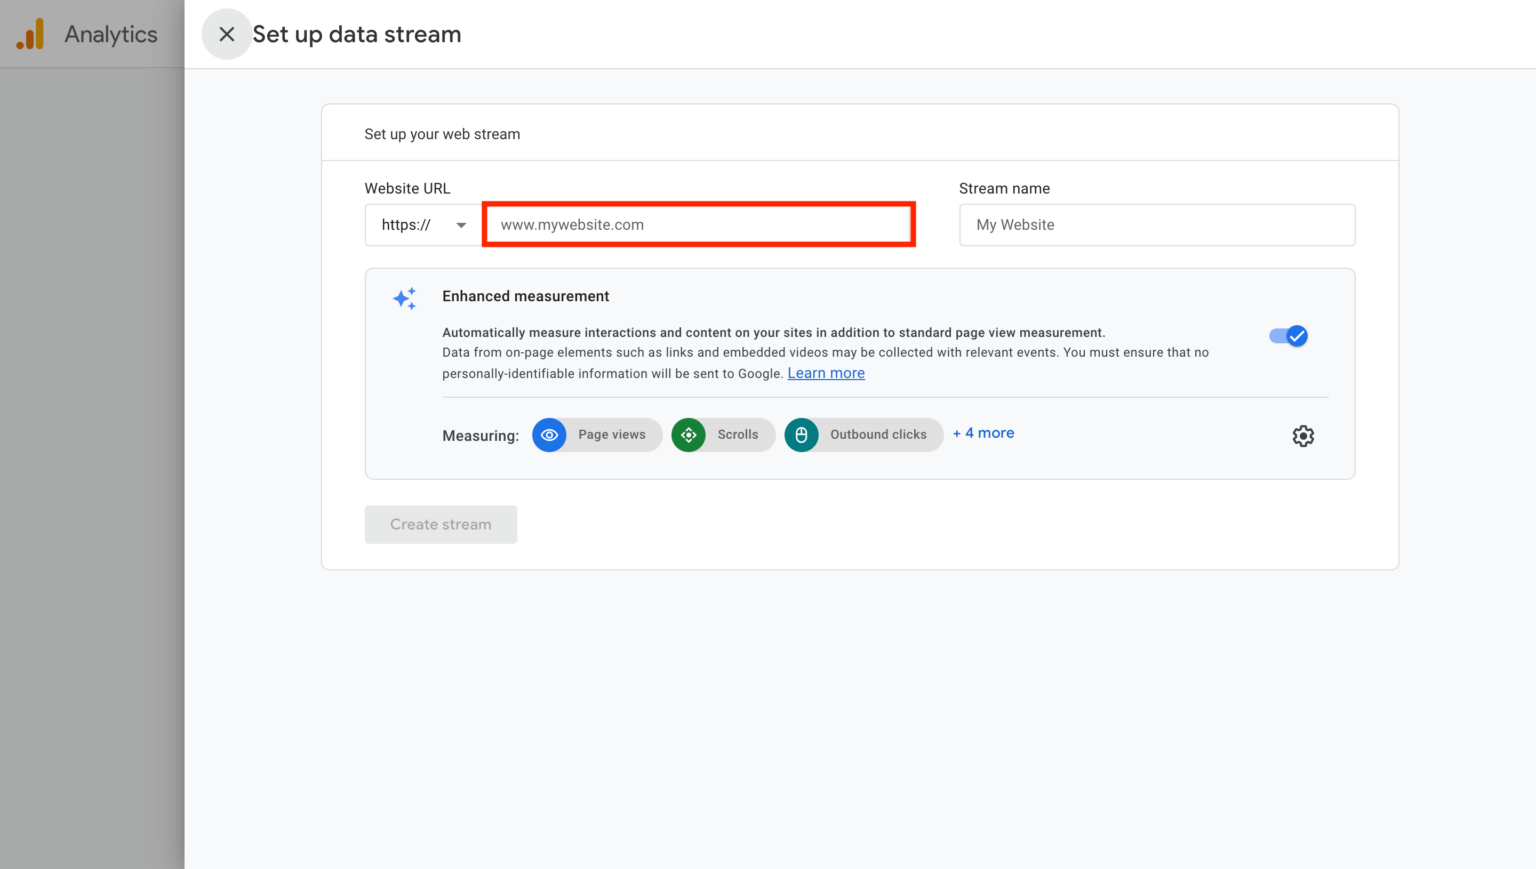This screenshot has height=869, width=1536.
Task: Open the website protocol selector
Action: (421, 224)
